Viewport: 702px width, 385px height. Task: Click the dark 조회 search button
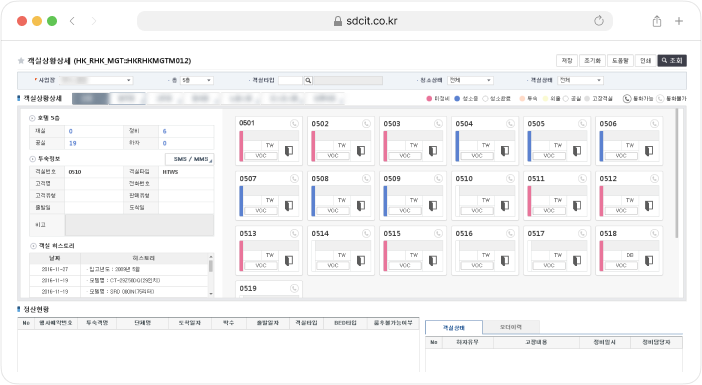(x=672, y=60)
